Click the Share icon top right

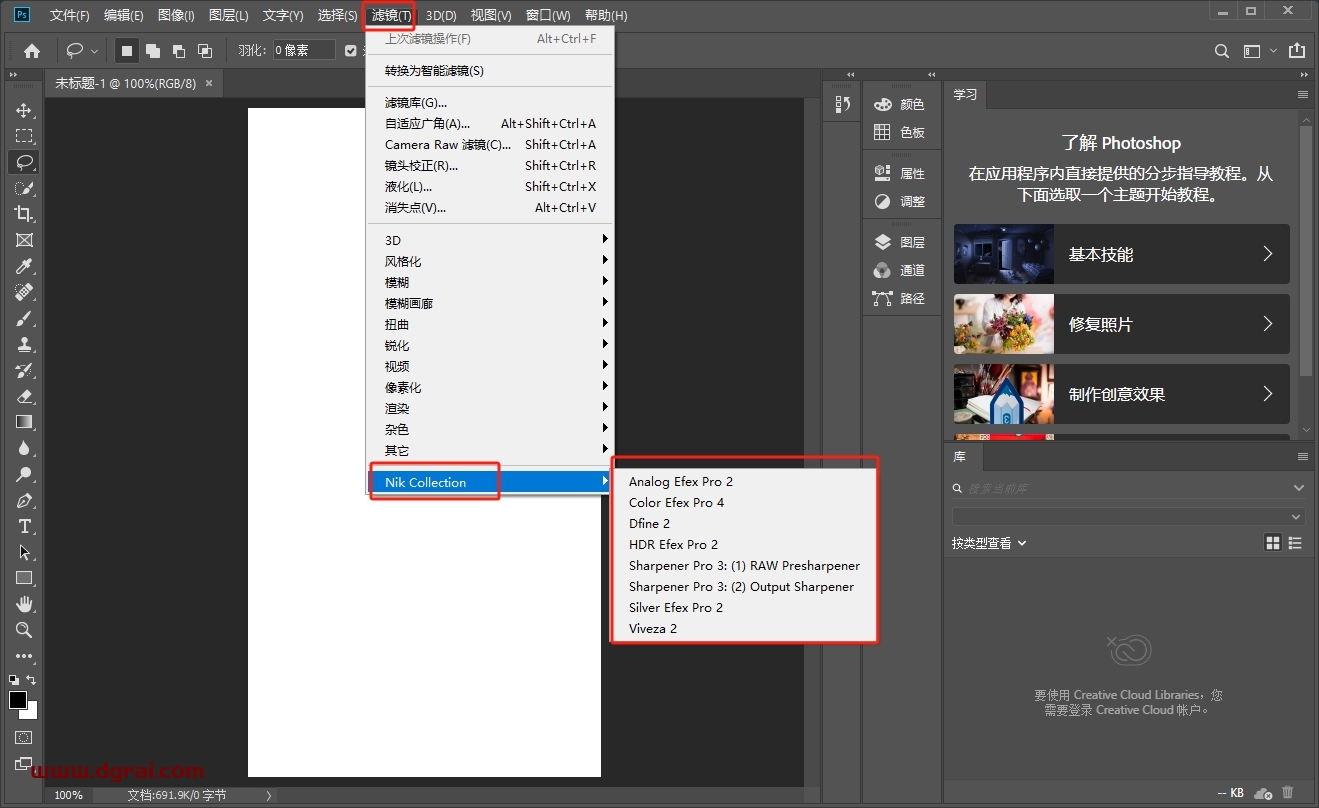(1297, 50)
